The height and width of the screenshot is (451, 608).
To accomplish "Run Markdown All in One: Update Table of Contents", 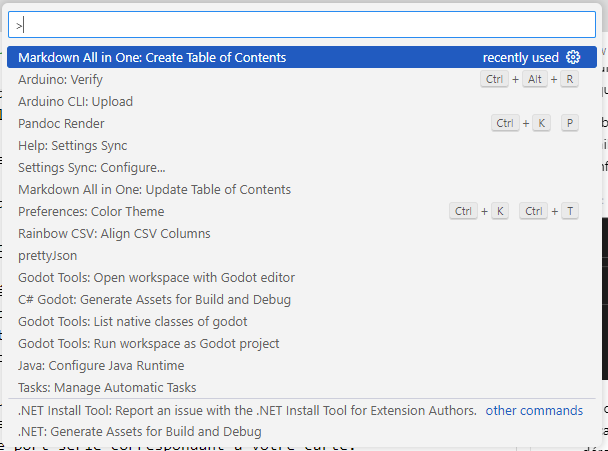I will pos(154,190).
